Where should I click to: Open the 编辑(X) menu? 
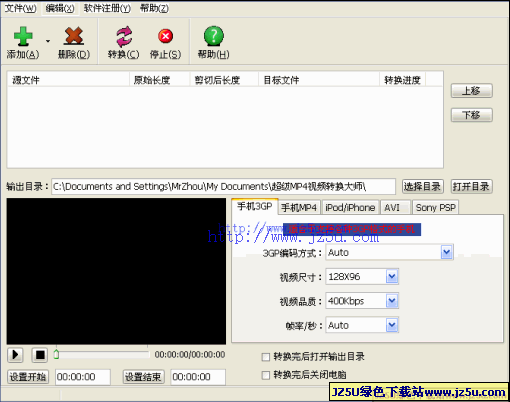tap(60, 8)
